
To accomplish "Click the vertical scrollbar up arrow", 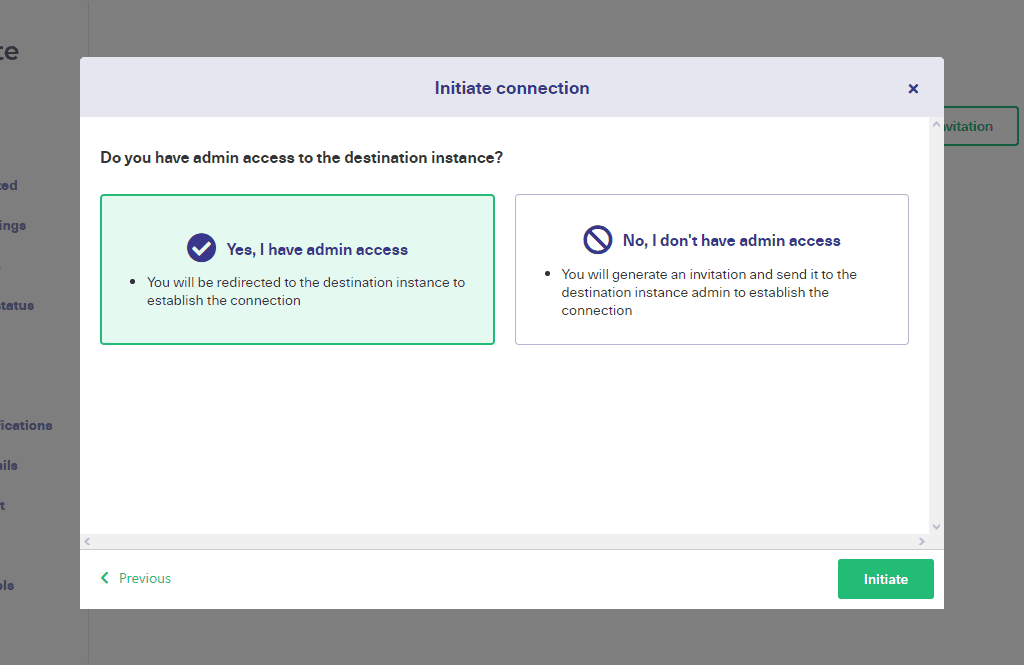I will (936, 124).
